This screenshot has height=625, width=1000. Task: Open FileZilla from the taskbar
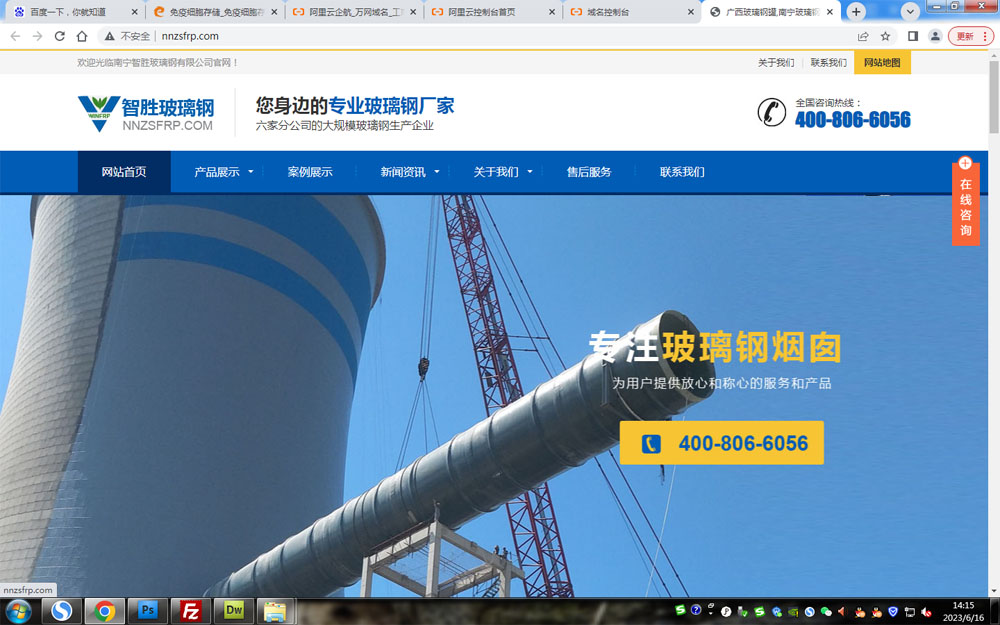(x=190, y=610)
